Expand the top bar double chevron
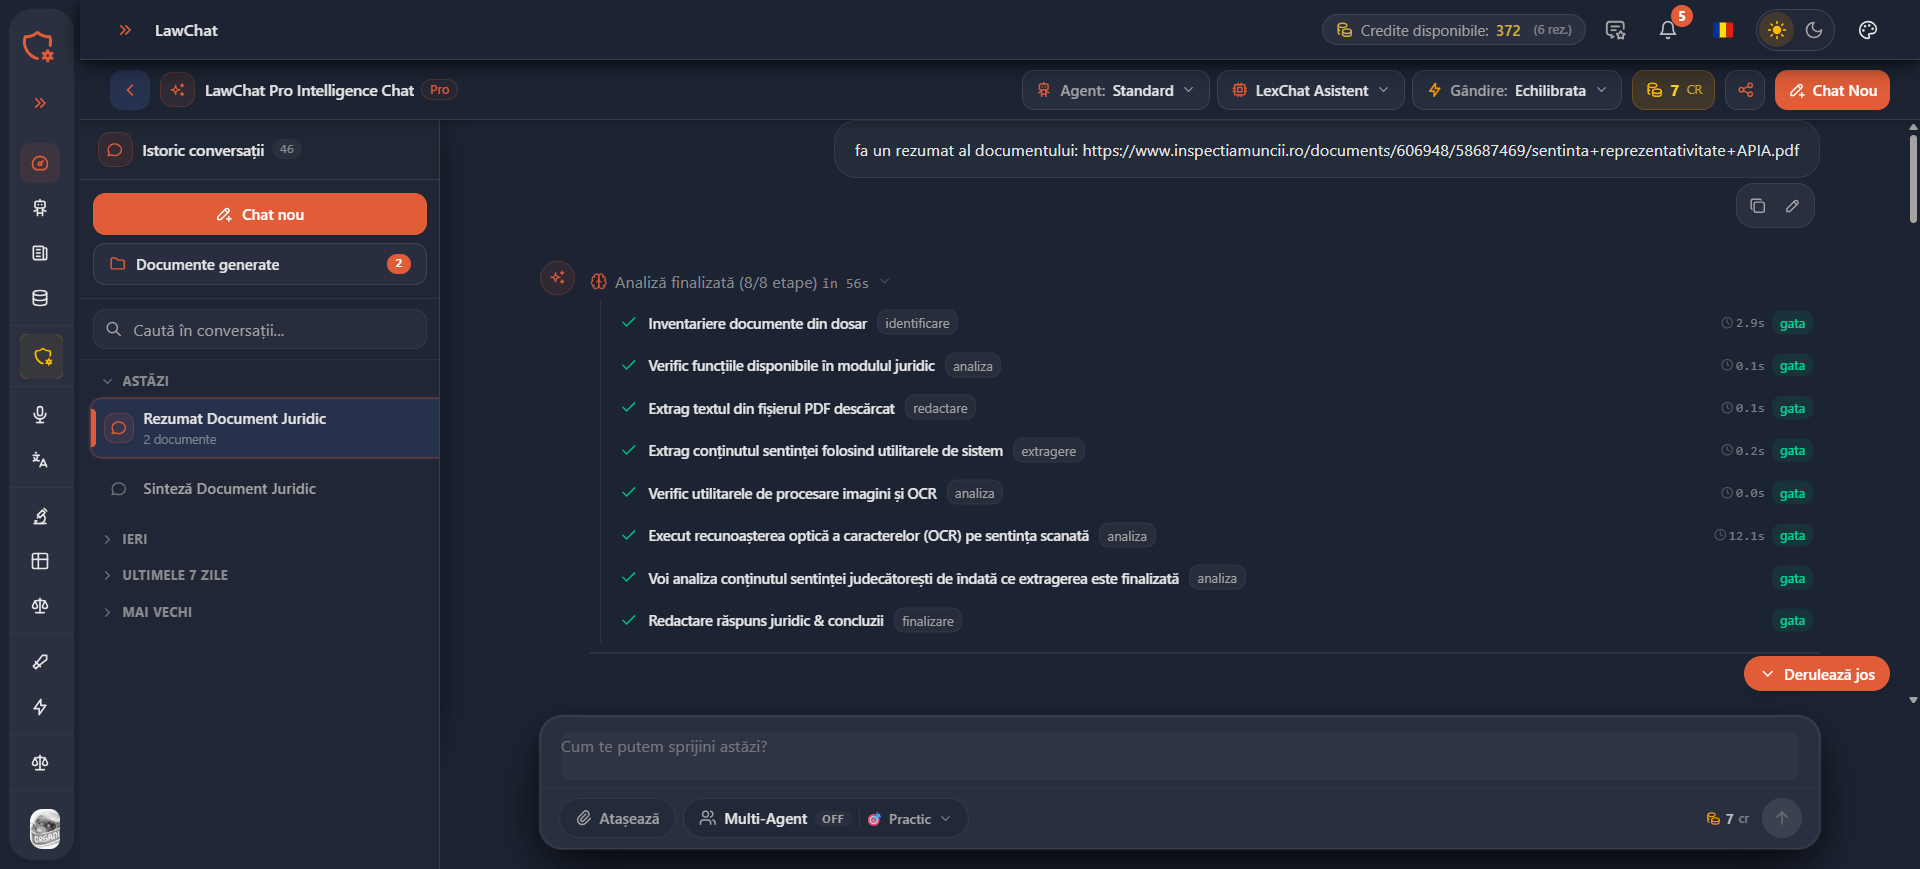1920x869 pixels. pos(125,30)
